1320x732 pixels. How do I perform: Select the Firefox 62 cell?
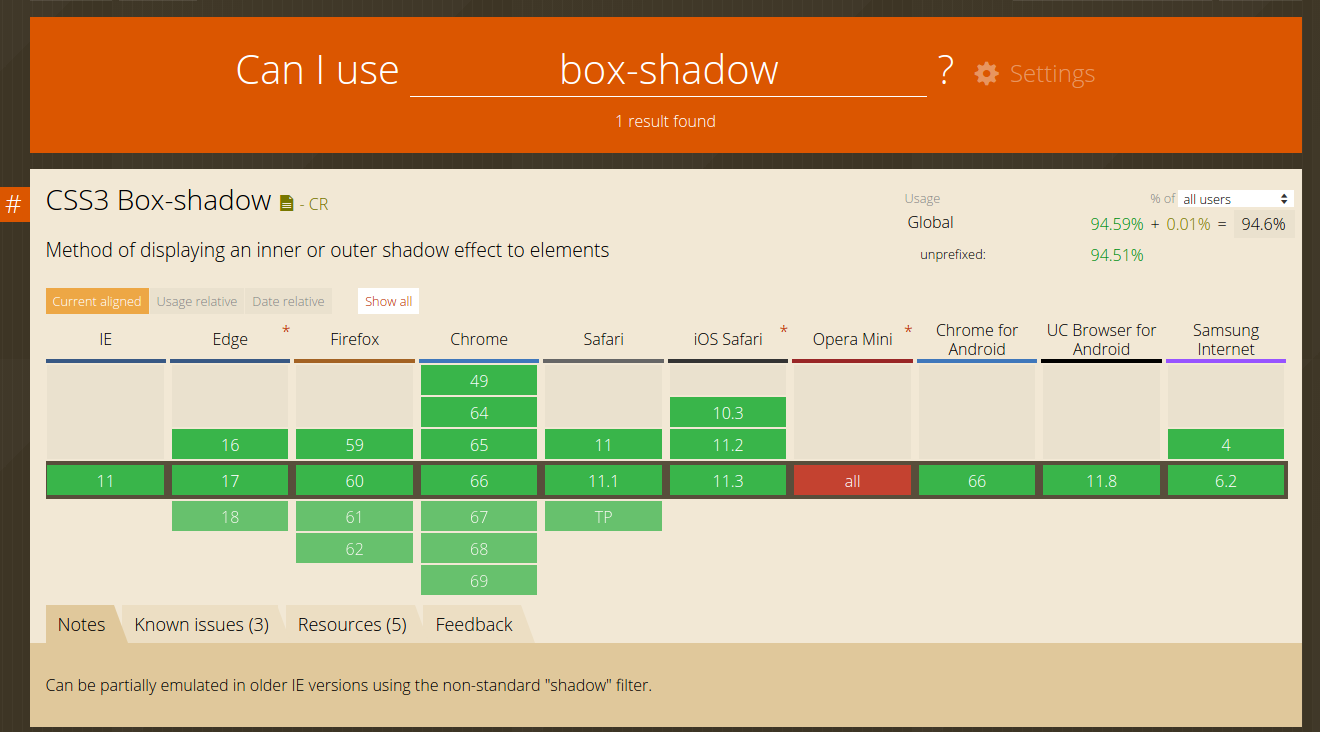[x=354, y=549]
